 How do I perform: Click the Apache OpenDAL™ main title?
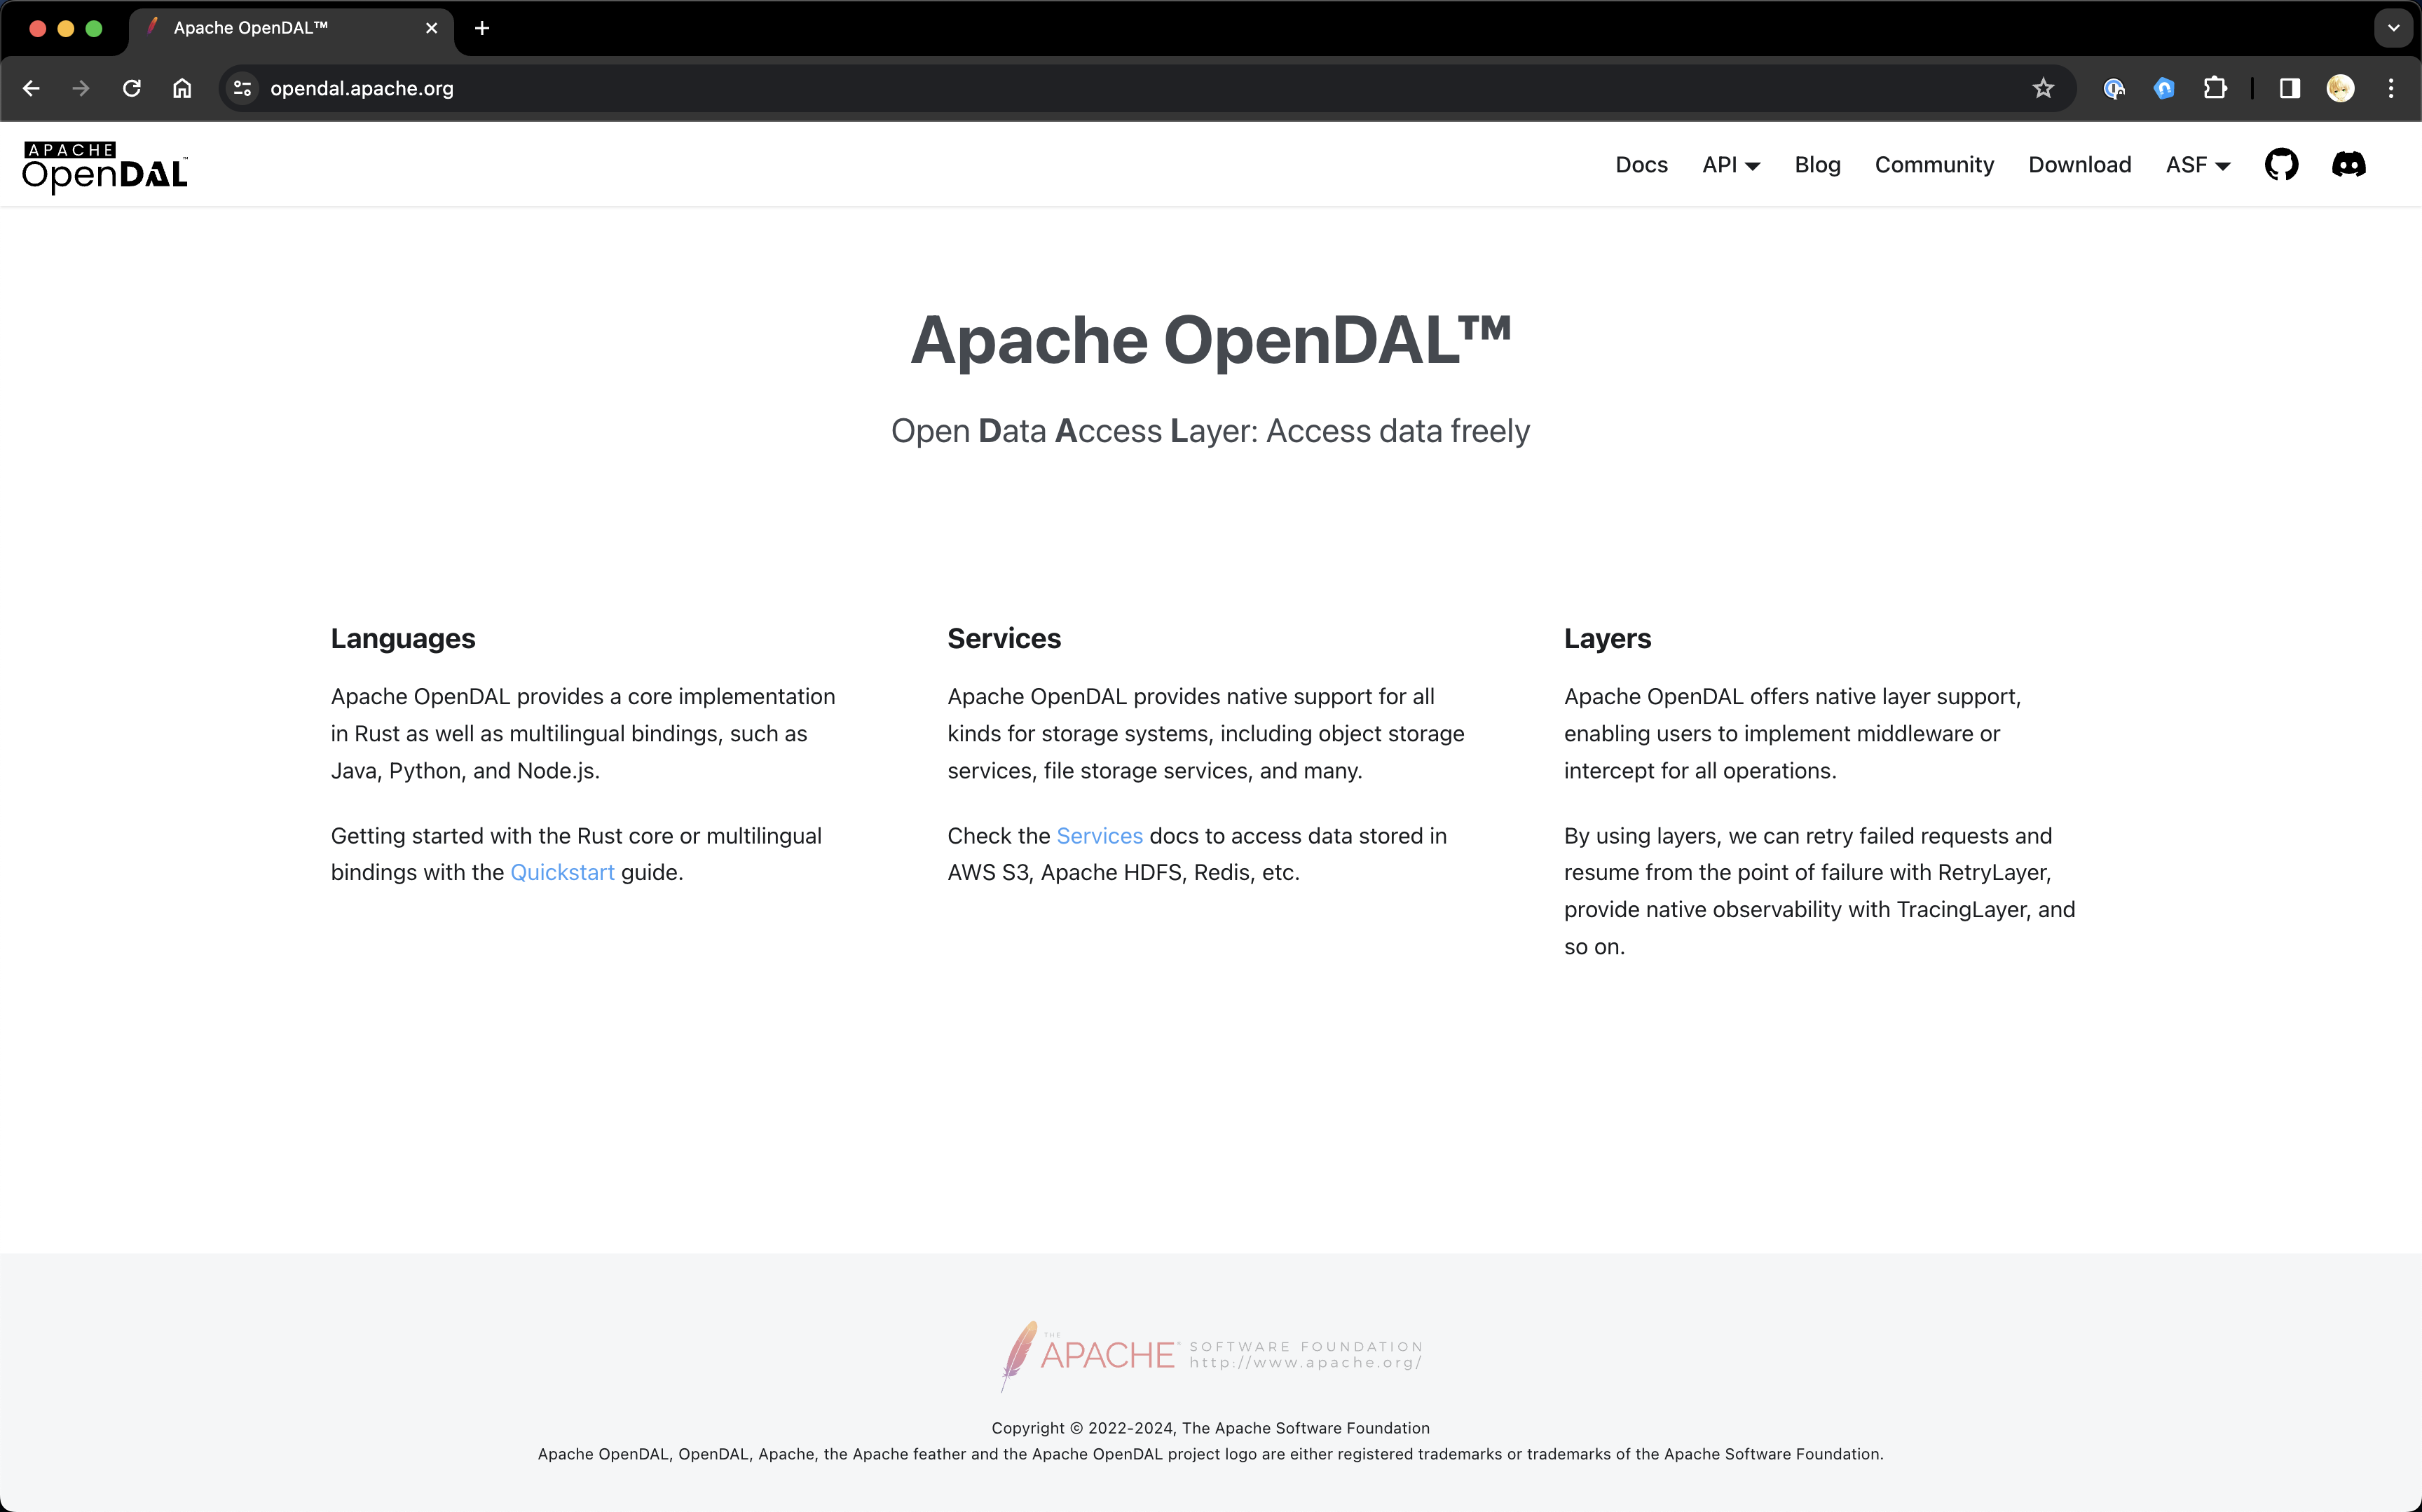tap(1210, 340)
